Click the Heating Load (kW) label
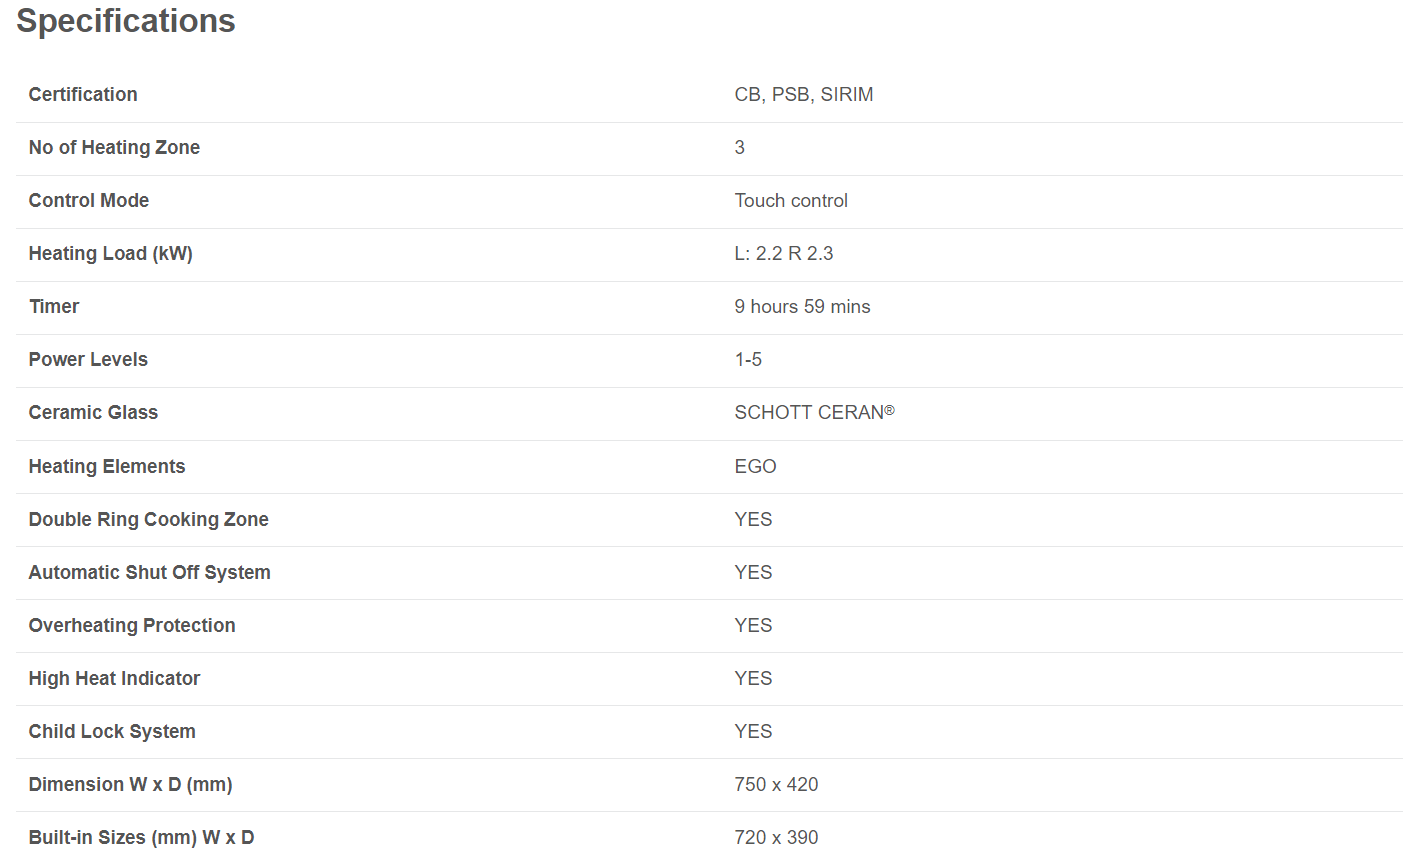Screen dimensions: 1411x861 110,253
